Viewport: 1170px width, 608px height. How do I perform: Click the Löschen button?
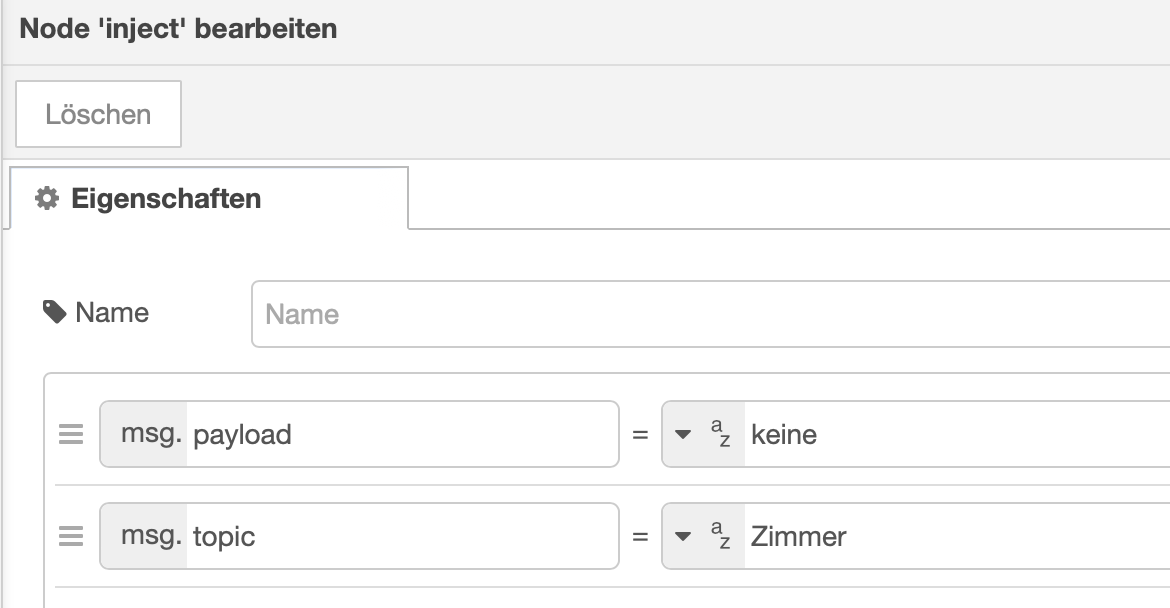pos(98,114)
